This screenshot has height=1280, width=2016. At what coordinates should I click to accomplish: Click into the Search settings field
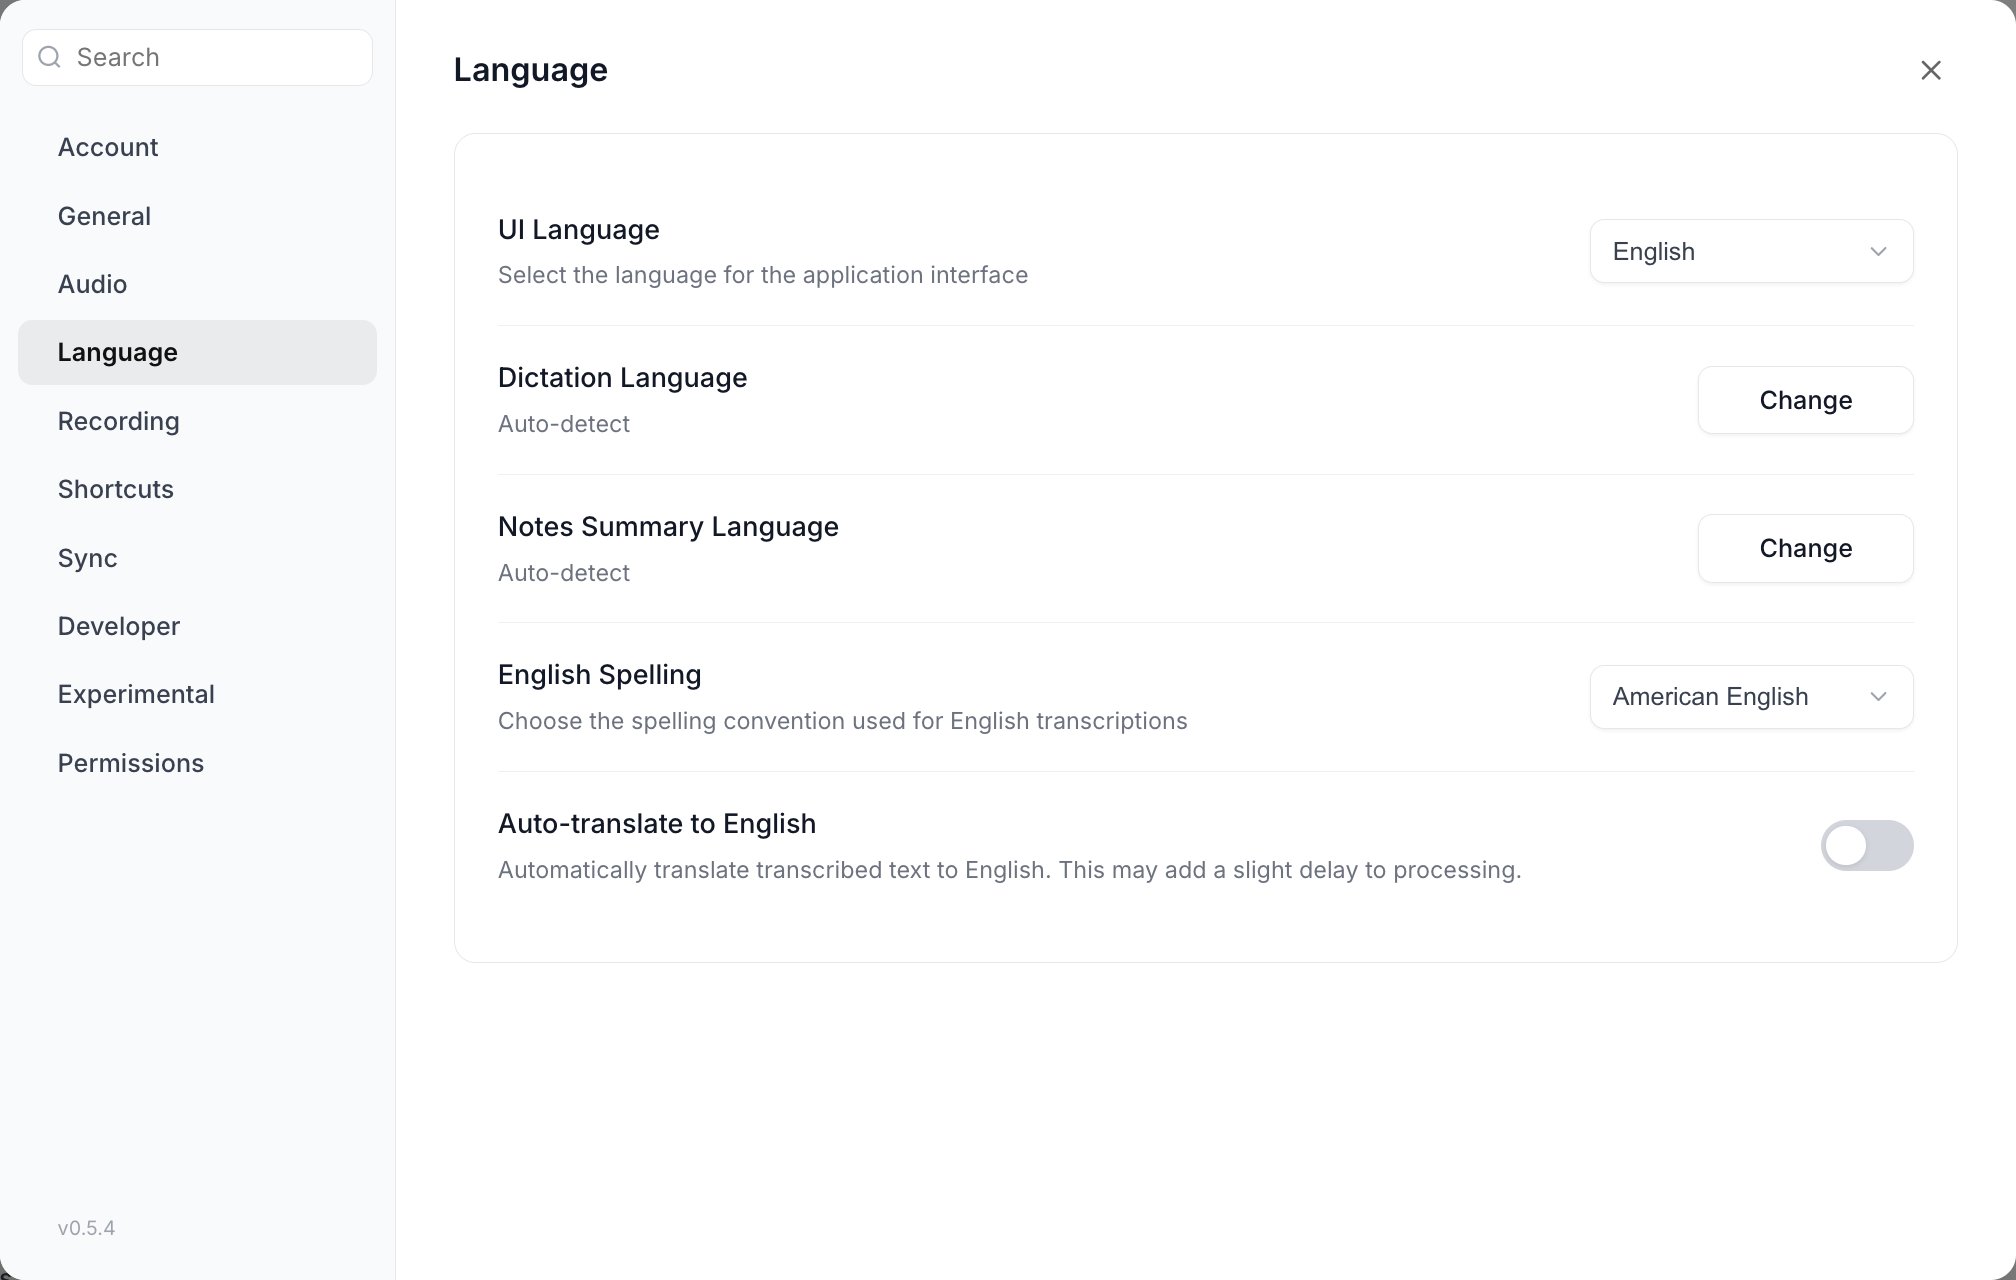pyautogui.click(x=197, y=57)
